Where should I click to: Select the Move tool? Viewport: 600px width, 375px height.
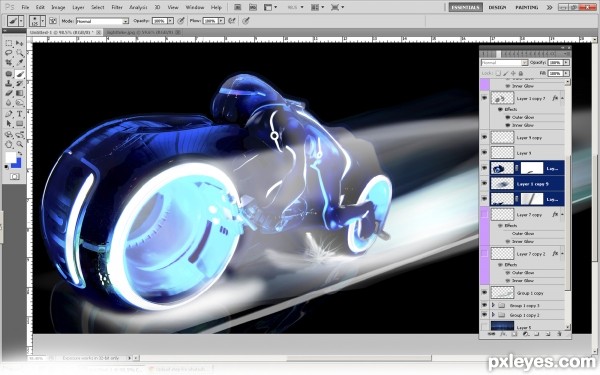20,43
